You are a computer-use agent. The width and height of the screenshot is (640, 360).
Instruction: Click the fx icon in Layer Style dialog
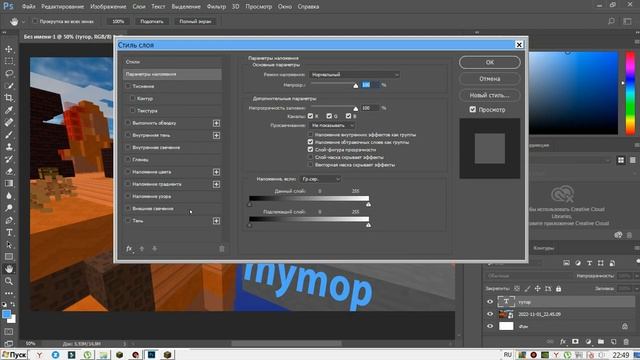coord(129,249)
